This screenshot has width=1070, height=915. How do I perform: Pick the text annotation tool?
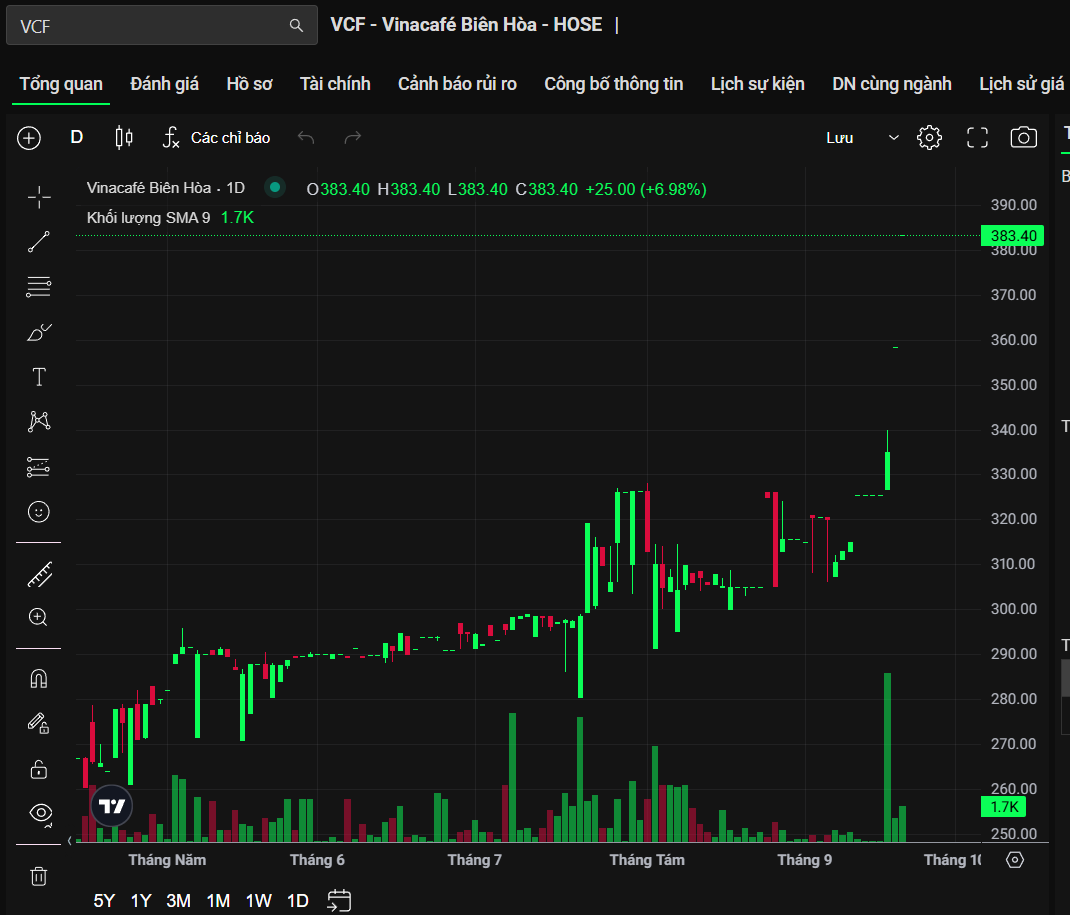[x=39, y=377]
